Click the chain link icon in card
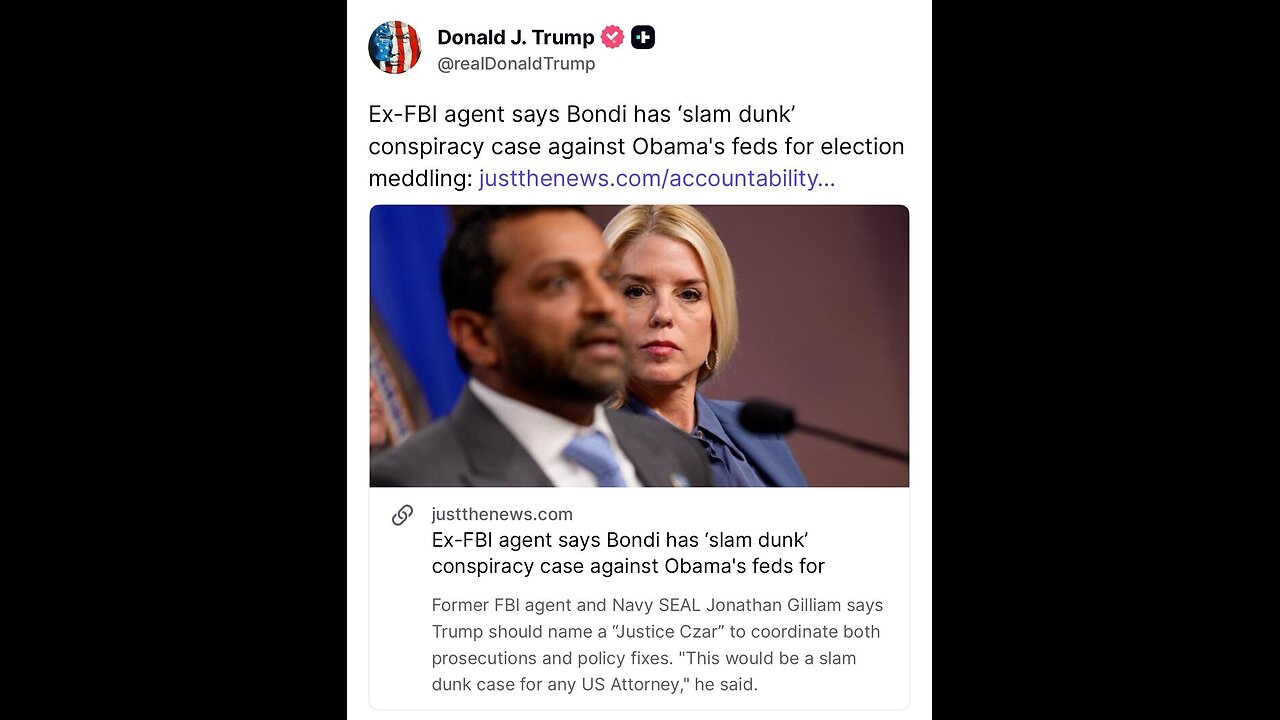This screenshot has height=720, width=1280. tap(402, 515)
